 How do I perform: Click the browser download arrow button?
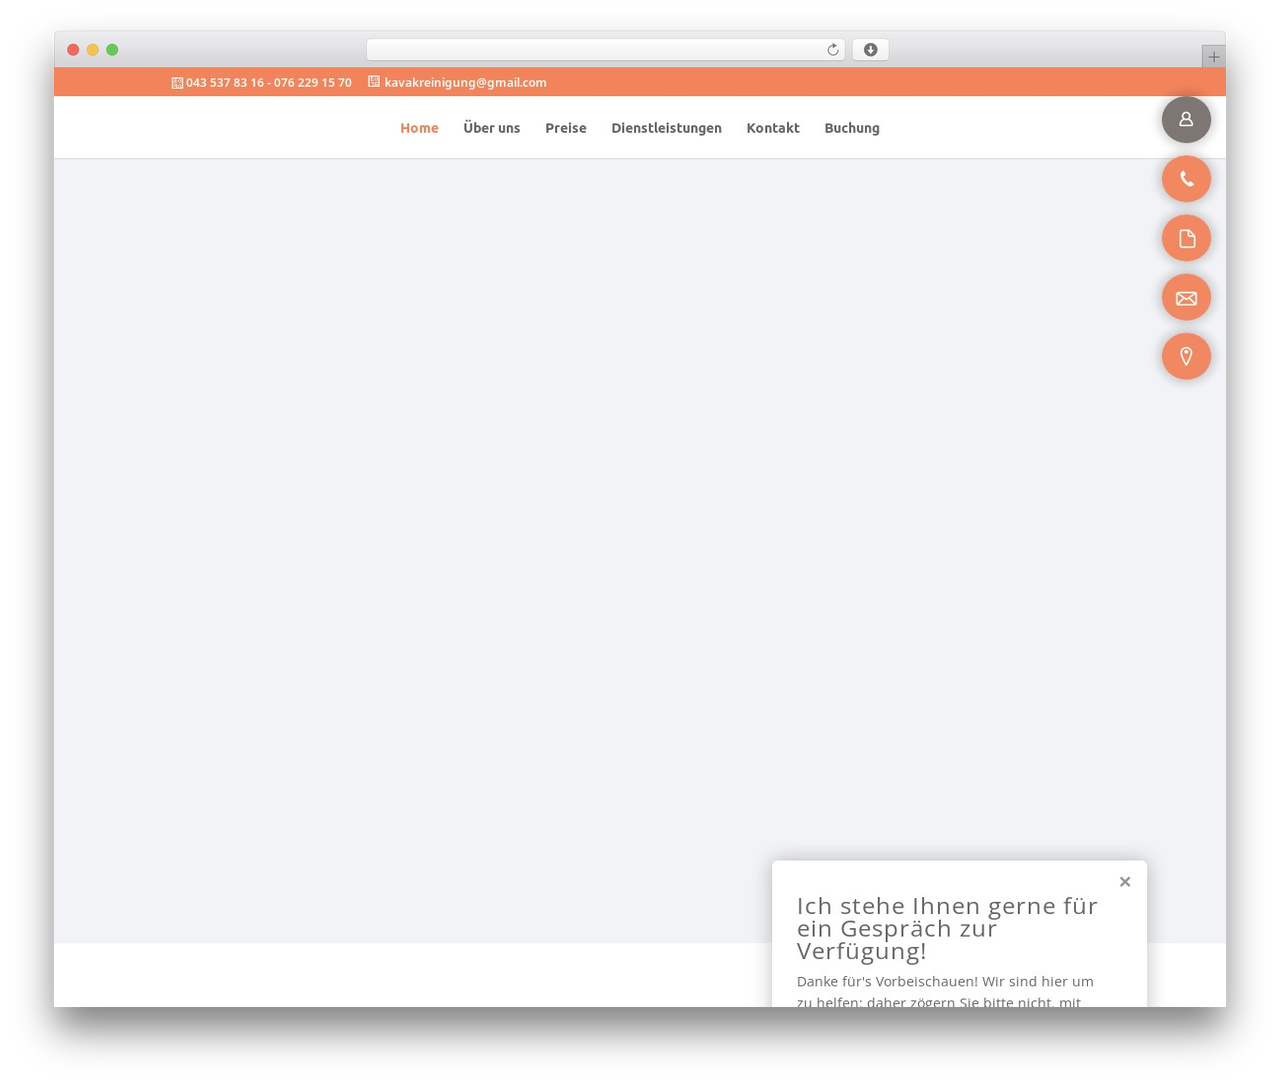pyautogui.click(x=870, y=50)
